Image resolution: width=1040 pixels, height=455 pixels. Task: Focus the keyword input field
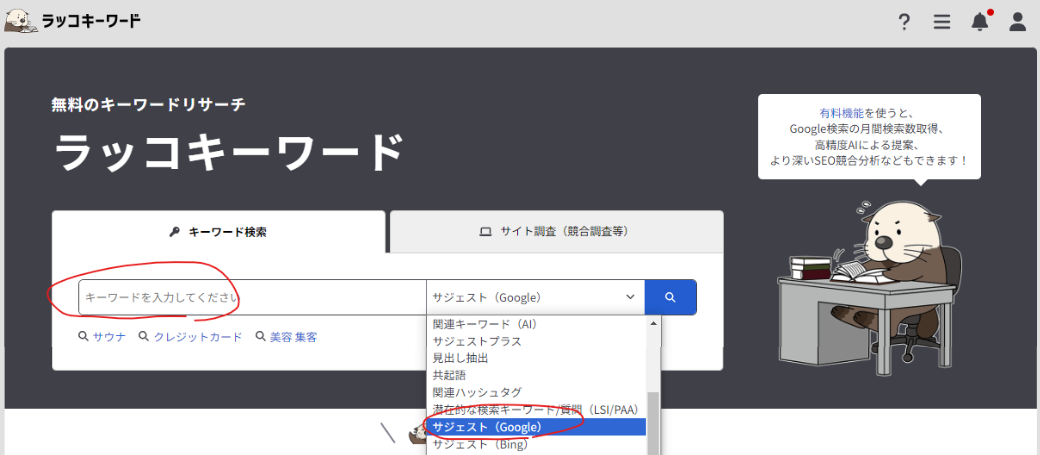pyautogui.click(x=252, y=297)
